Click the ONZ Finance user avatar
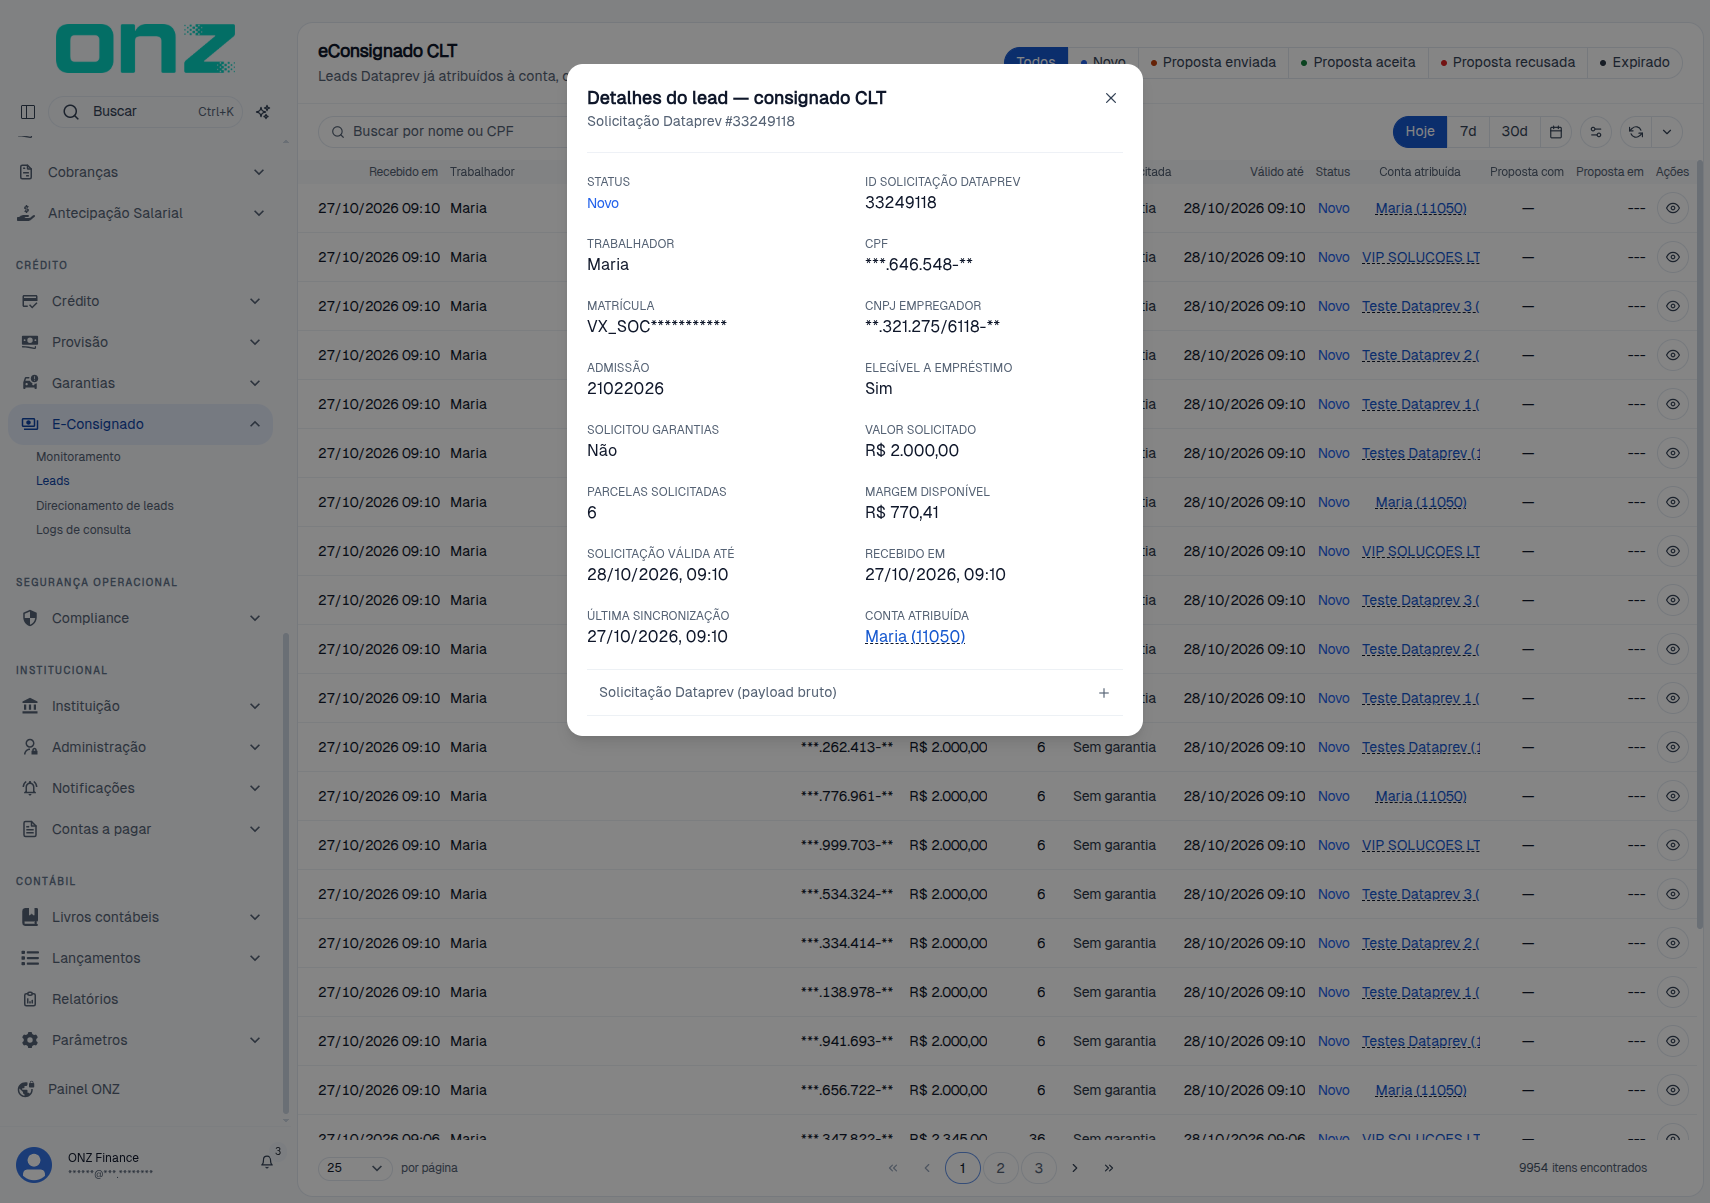The image size is (1710, 1203). point(34,1165)
